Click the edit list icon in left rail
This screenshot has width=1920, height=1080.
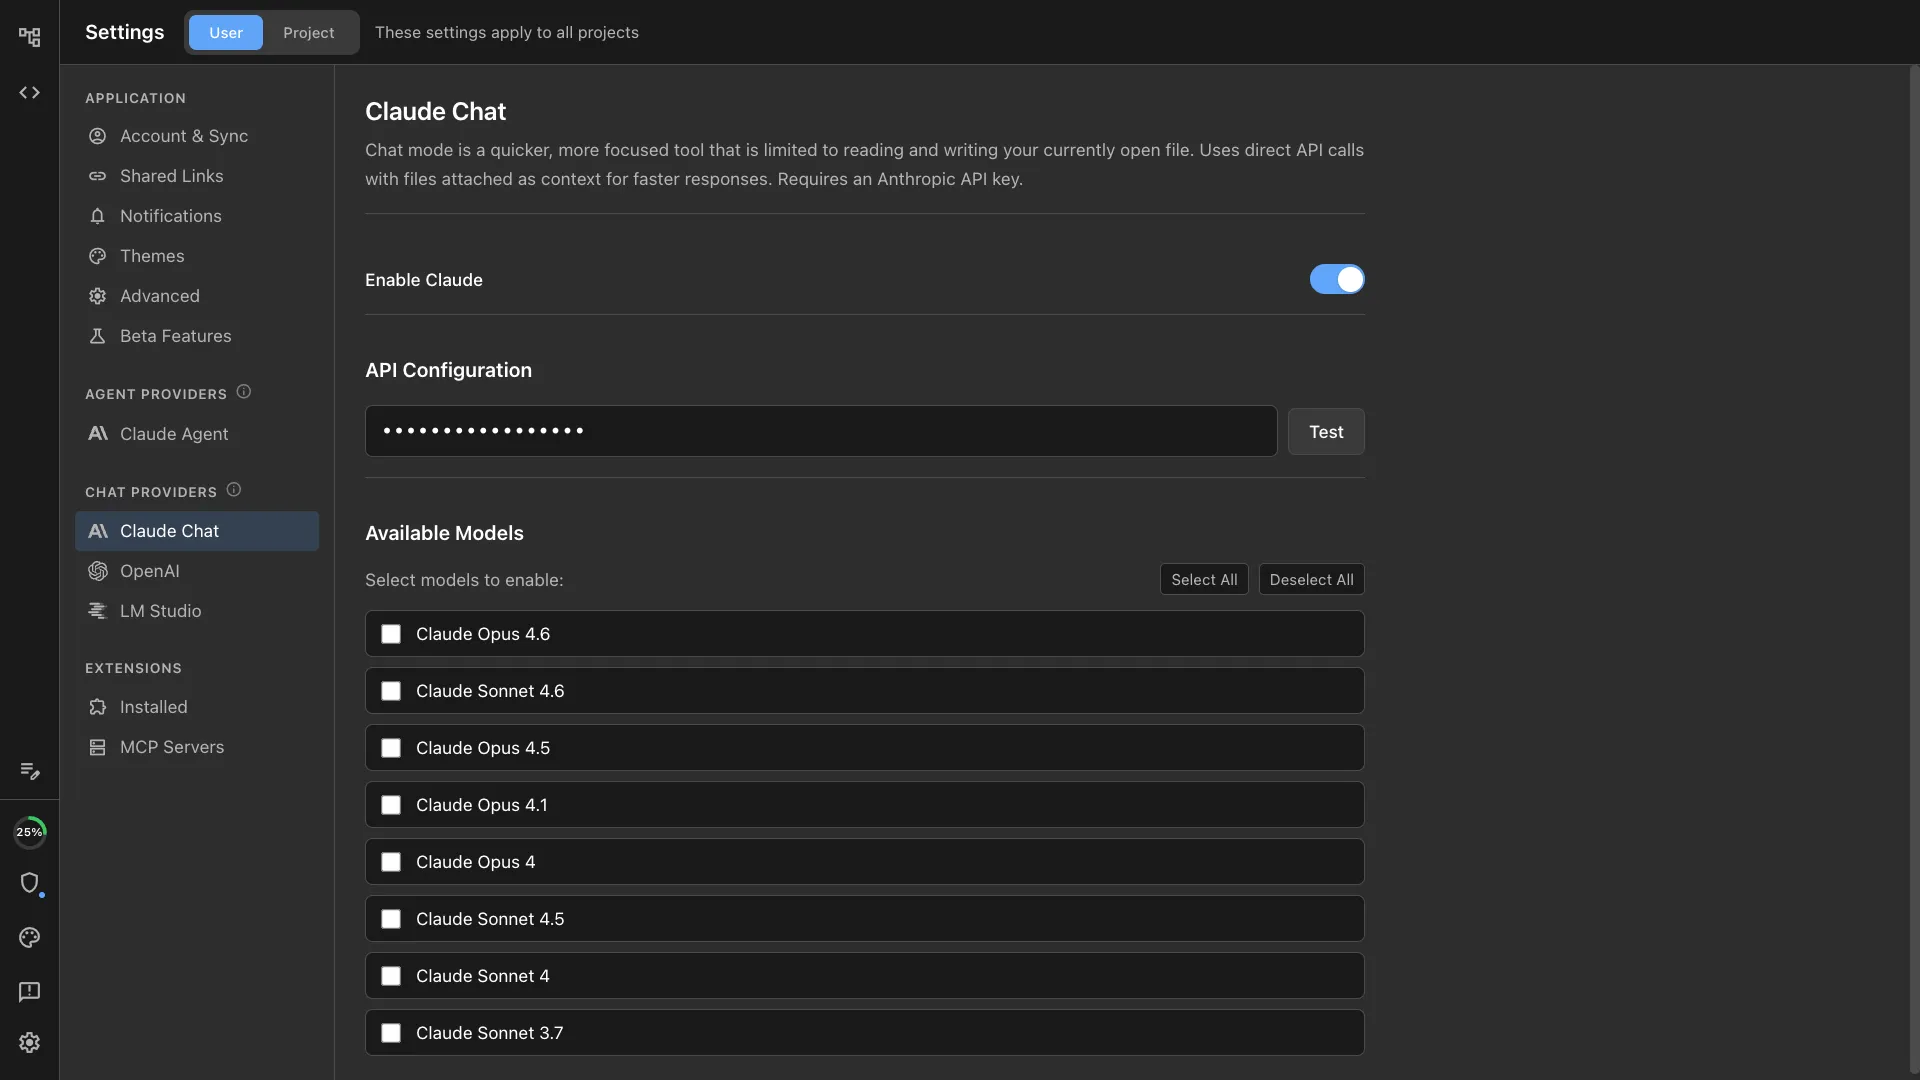click(29, 771)
